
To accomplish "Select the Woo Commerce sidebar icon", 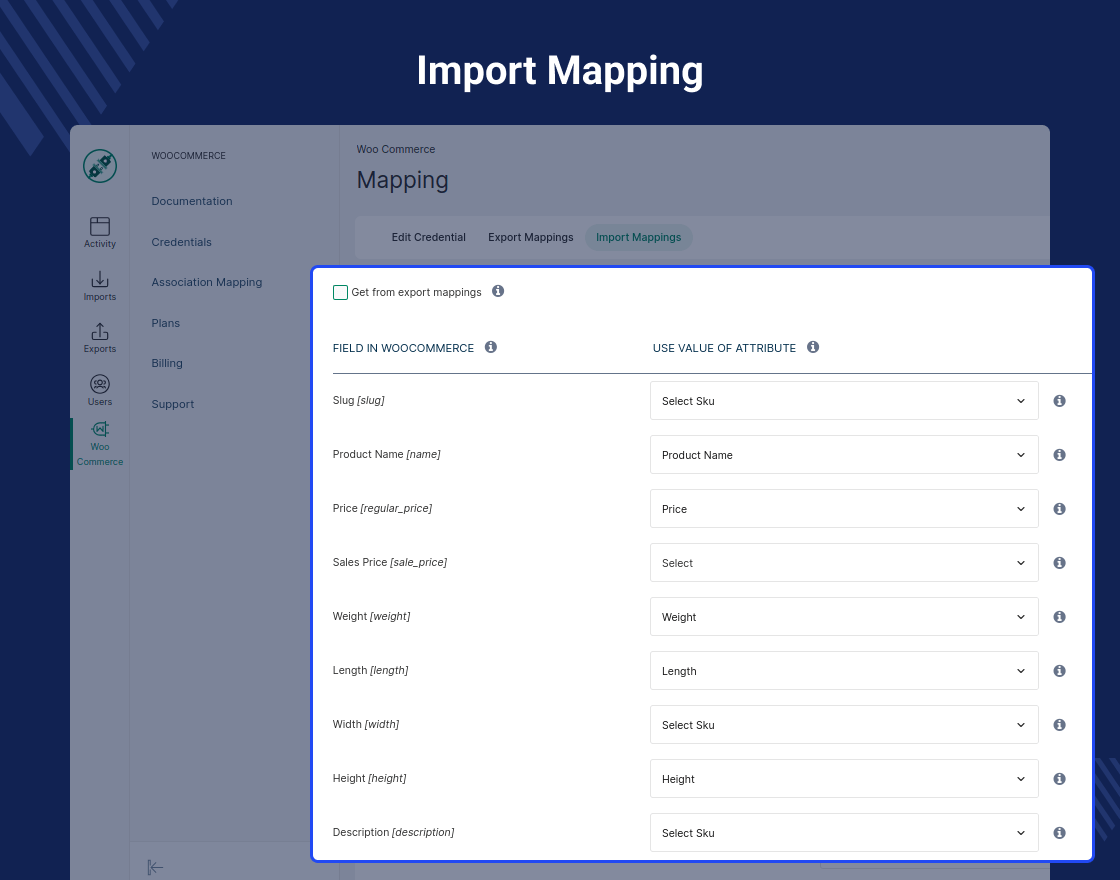I will coord(100,444).
